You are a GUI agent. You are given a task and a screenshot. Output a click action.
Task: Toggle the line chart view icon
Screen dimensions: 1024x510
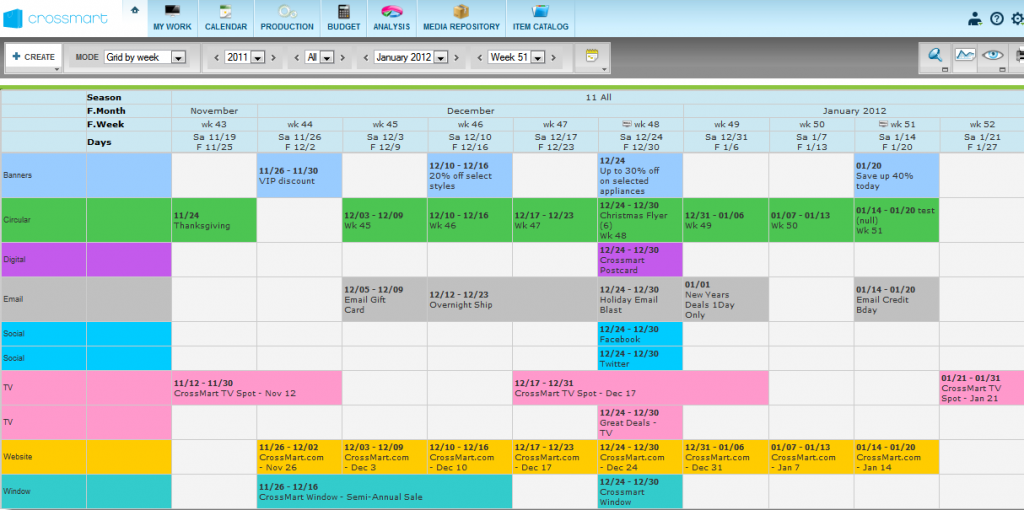pos(965,57)
